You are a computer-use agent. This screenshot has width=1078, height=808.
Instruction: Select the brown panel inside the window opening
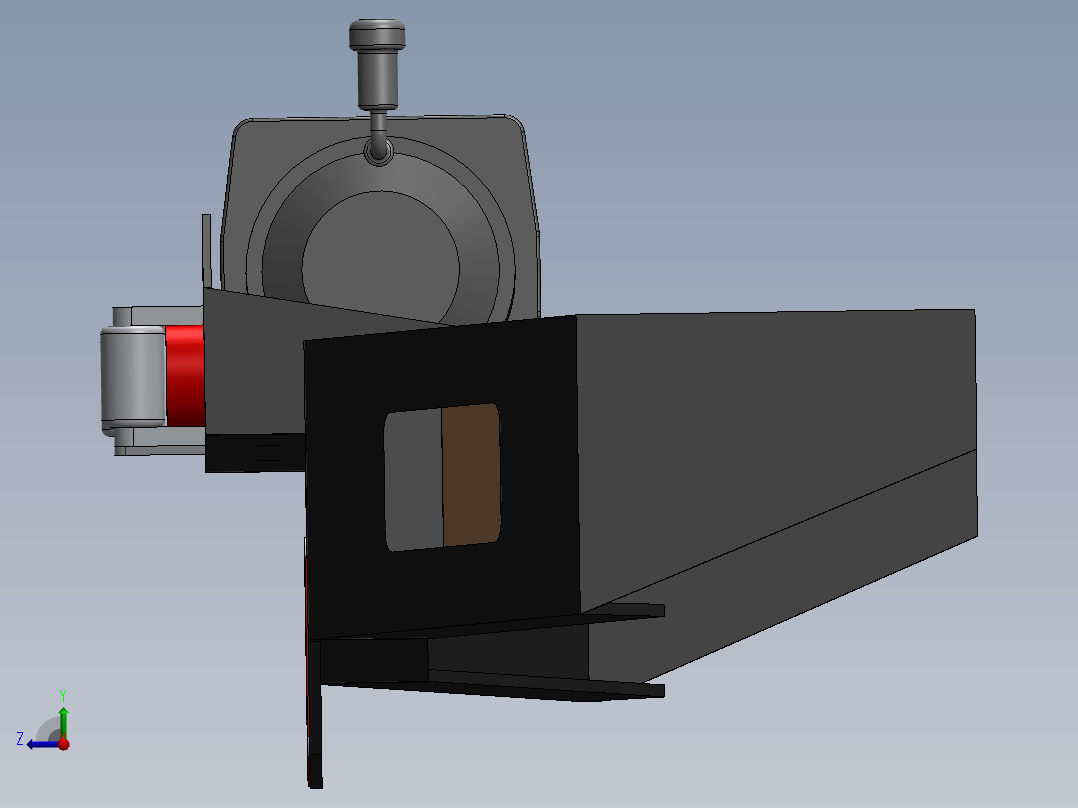(x=471, y=474)
